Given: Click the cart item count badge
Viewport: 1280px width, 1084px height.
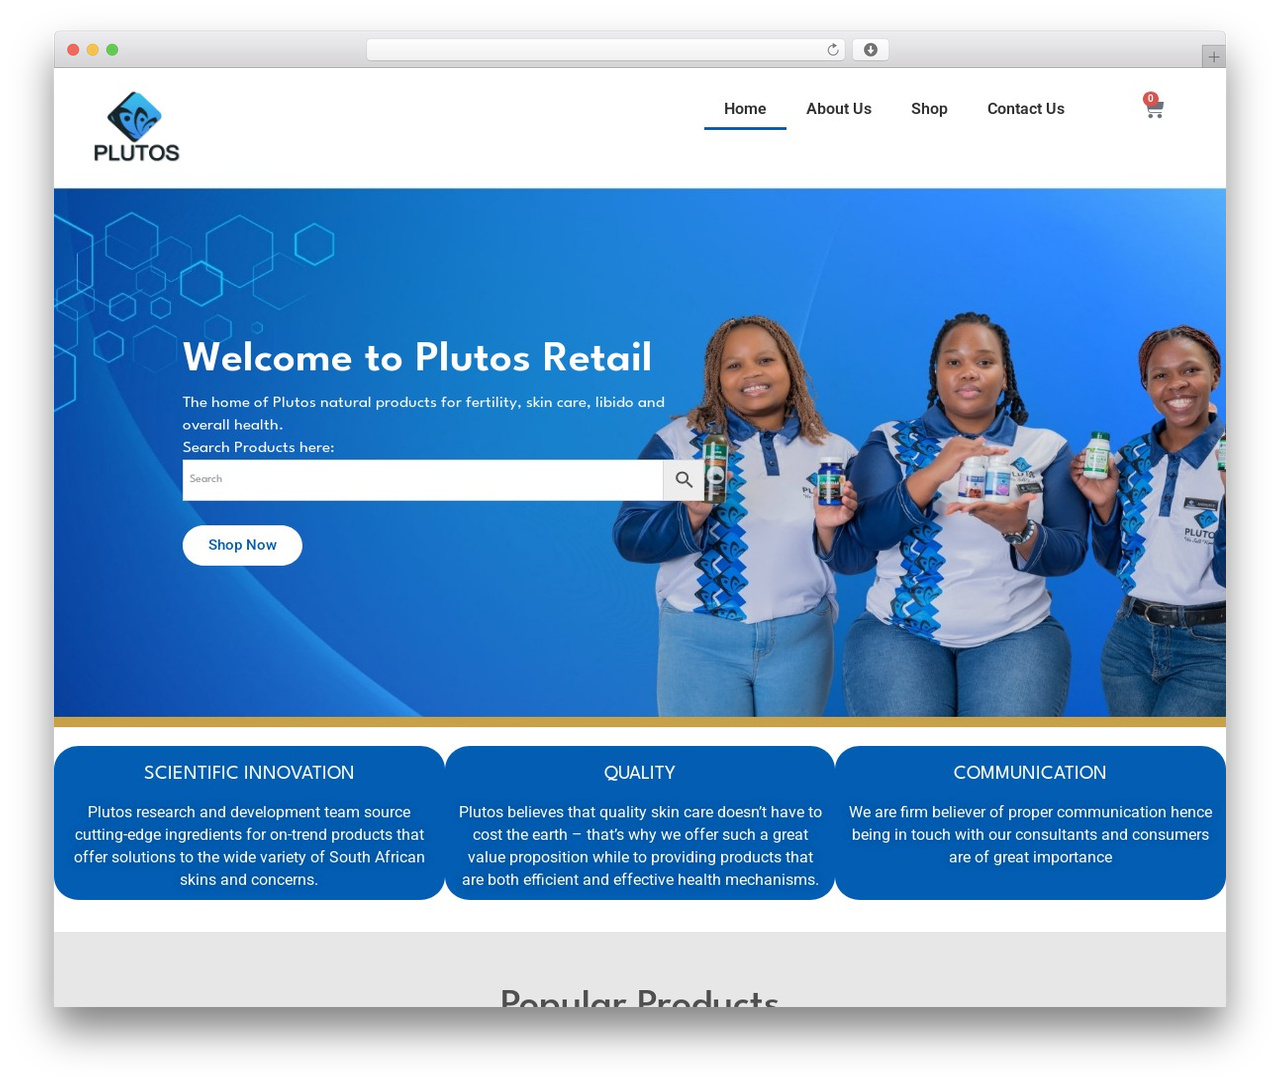Looking at the screenshot, I should pos(1151,99).
